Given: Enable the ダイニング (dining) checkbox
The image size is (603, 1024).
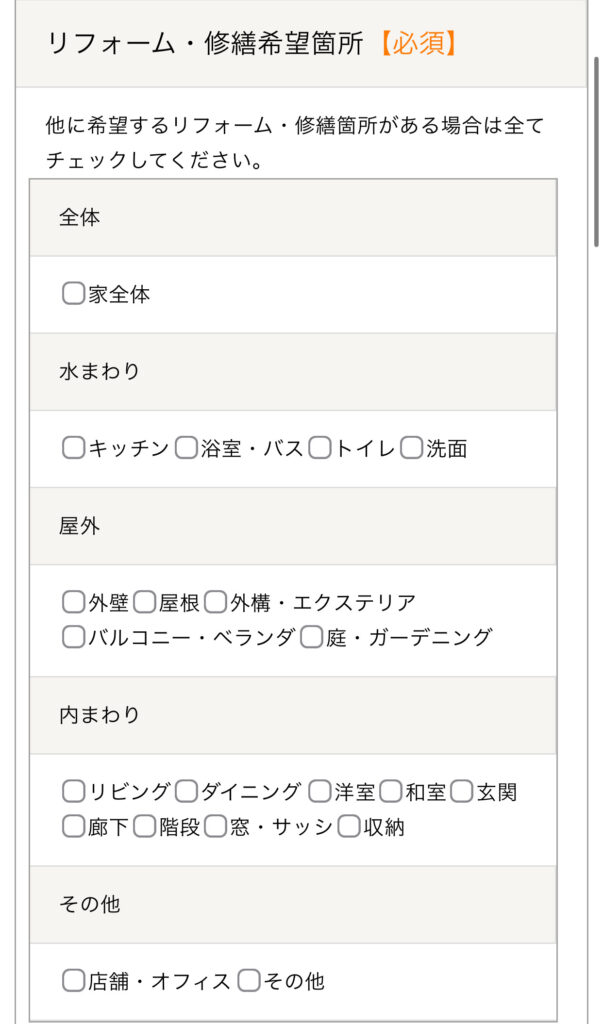Looking at the screenshot, I should tap(186, 791).
